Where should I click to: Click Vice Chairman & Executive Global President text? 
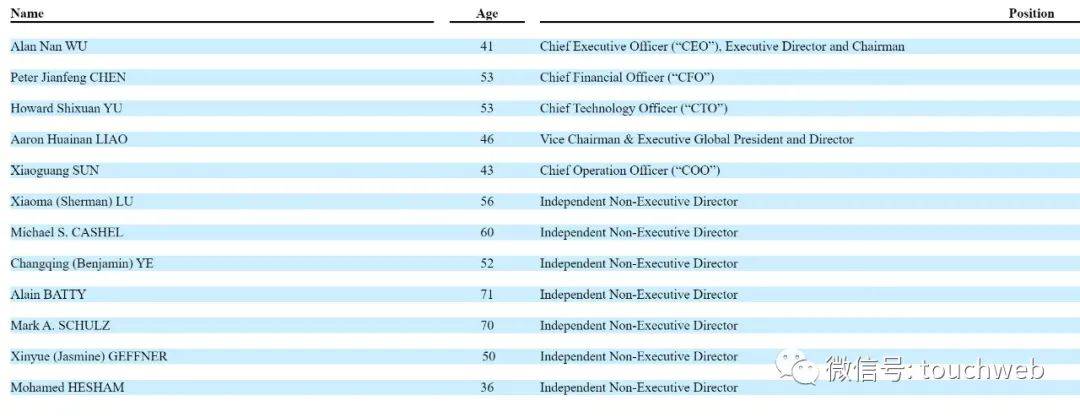pyautogui.click(x=696, y=139)
